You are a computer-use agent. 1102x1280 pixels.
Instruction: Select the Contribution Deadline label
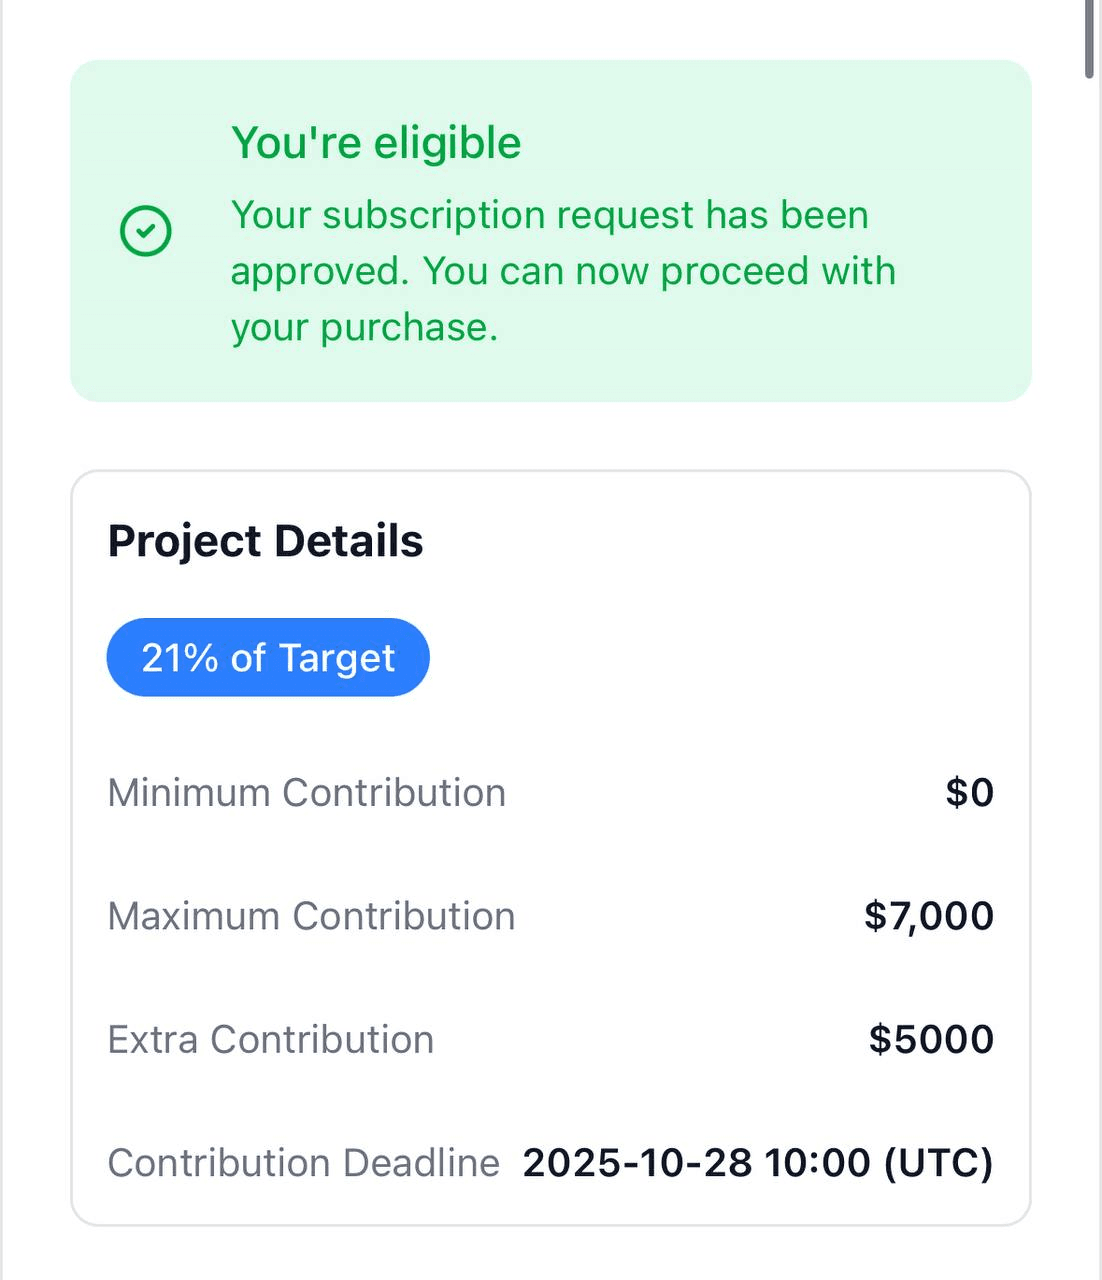click(x=303, y=1163)
